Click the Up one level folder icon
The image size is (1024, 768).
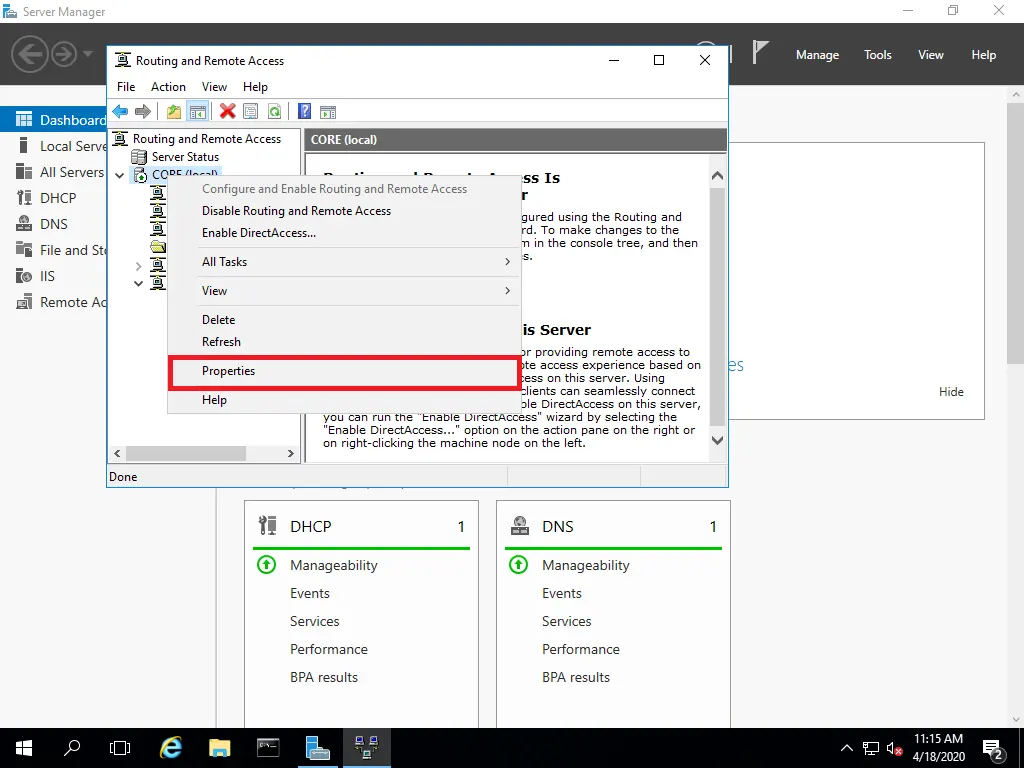[x=174, y=112]
